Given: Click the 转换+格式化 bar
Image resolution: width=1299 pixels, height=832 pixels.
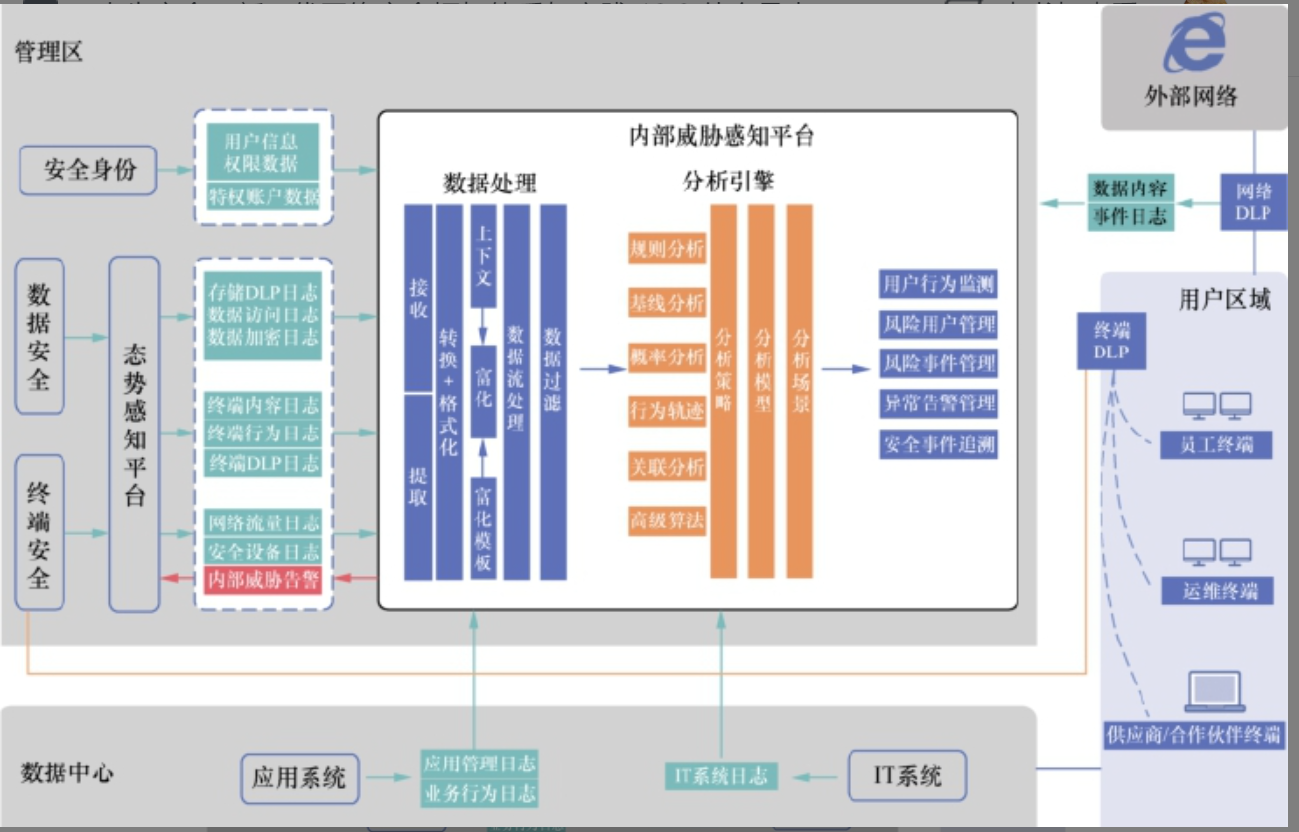Looking at the screenshot, I should 449,392.
